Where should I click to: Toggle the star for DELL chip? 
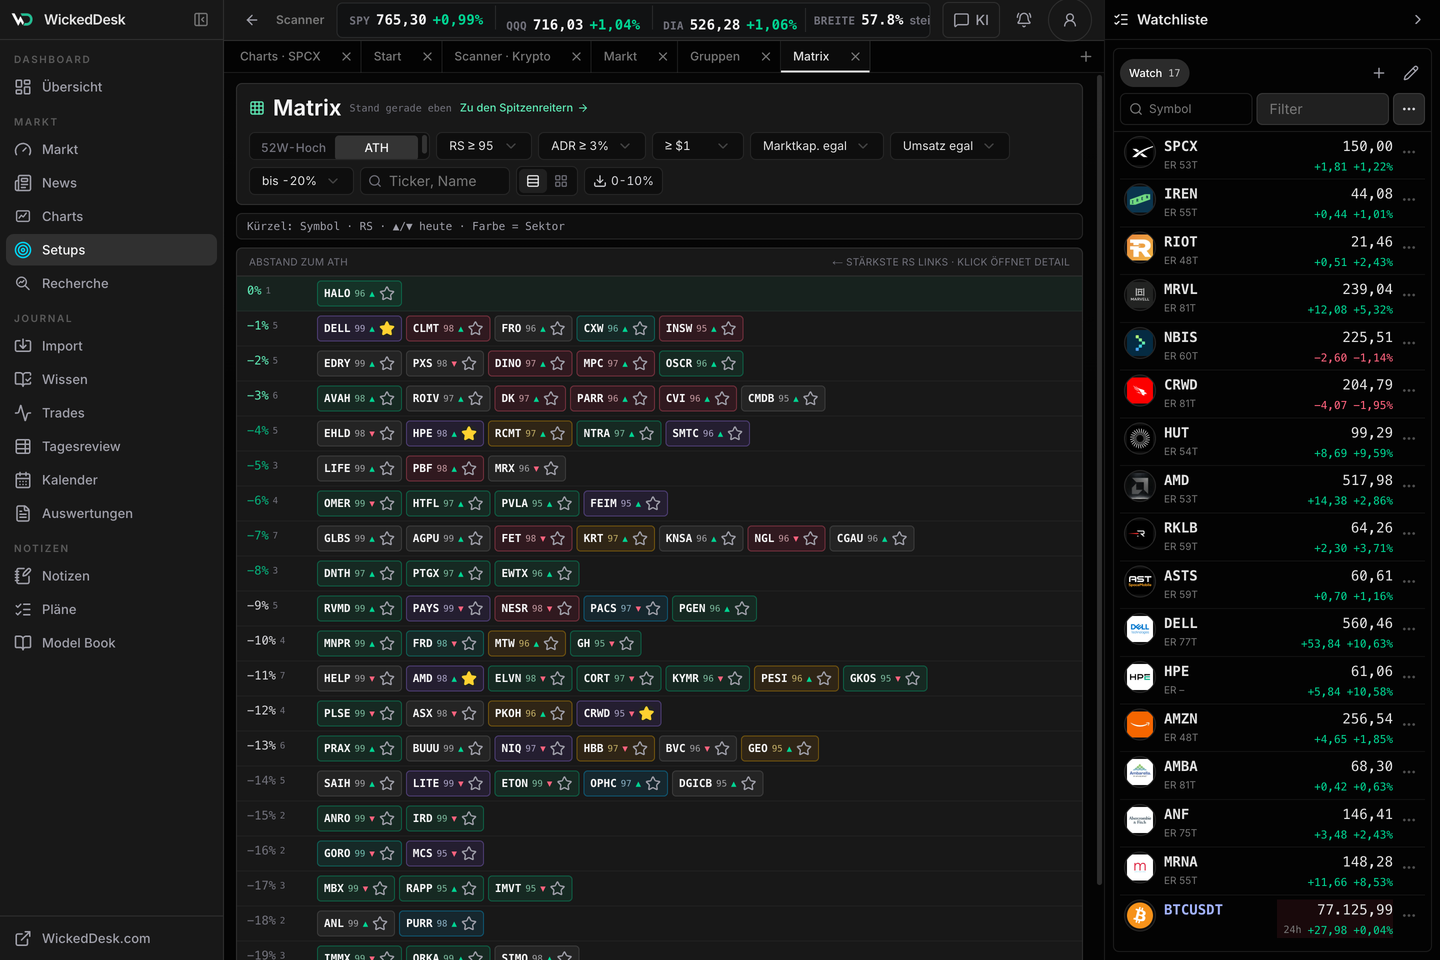click(387, 328)
